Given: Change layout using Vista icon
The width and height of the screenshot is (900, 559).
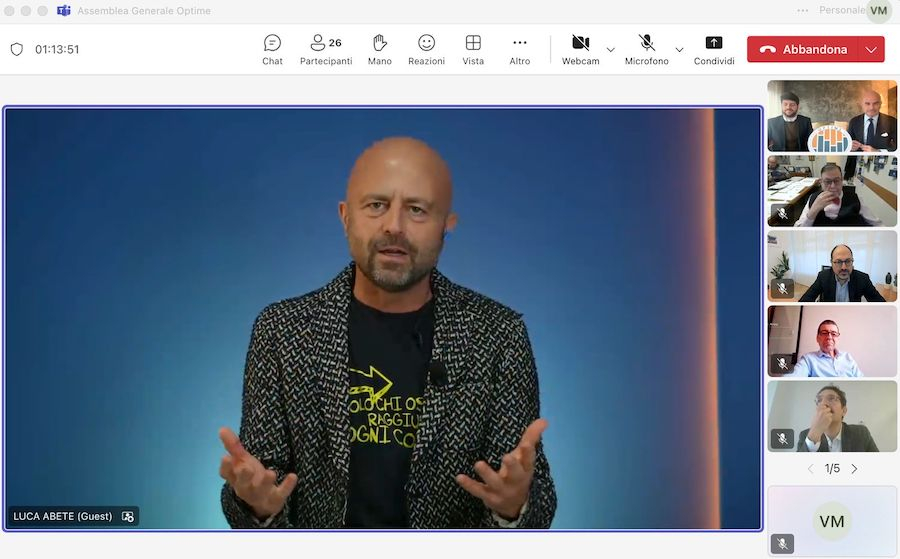Looking at the screenshot, I should (x=473, y=49).
